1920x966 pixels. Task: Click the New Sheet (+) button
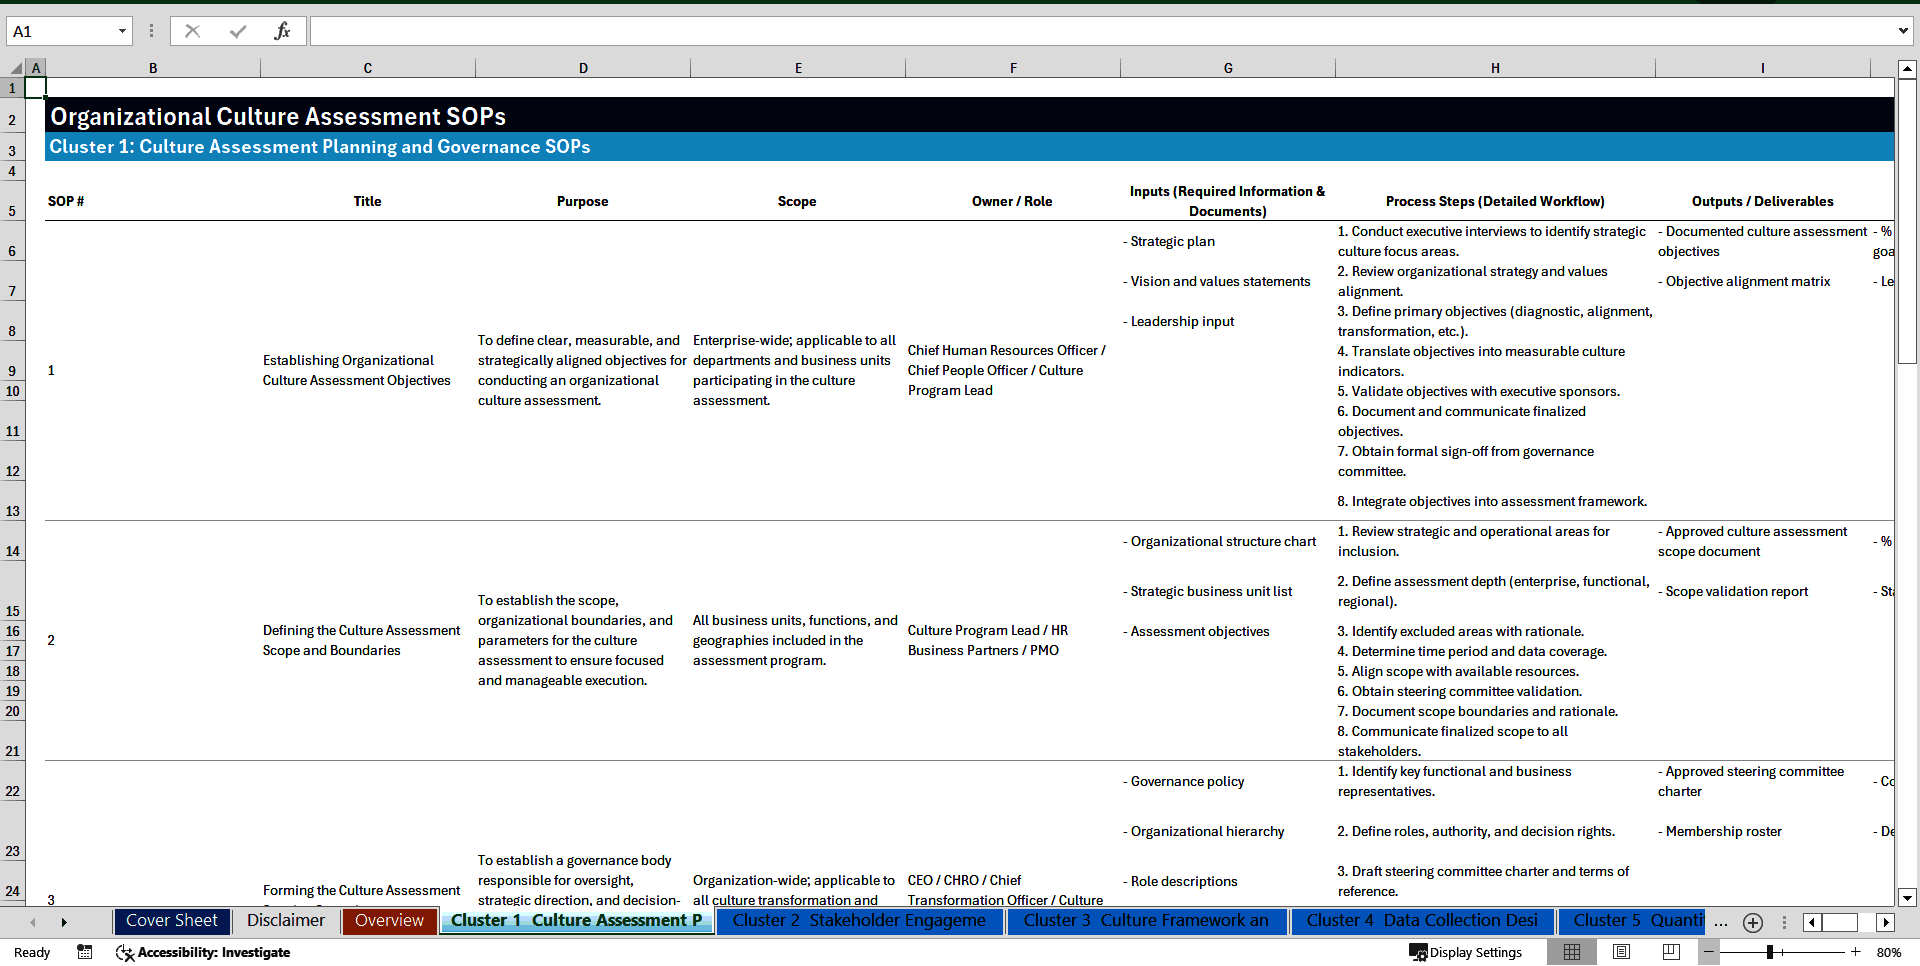(x=1752, y=922)
